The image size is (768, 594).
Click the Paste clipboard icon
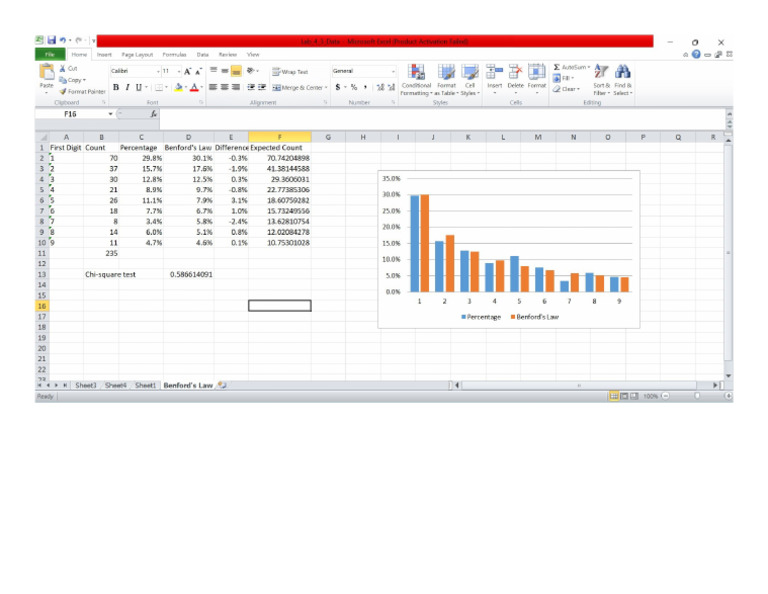pyautogui.click(x=47, y=72)
